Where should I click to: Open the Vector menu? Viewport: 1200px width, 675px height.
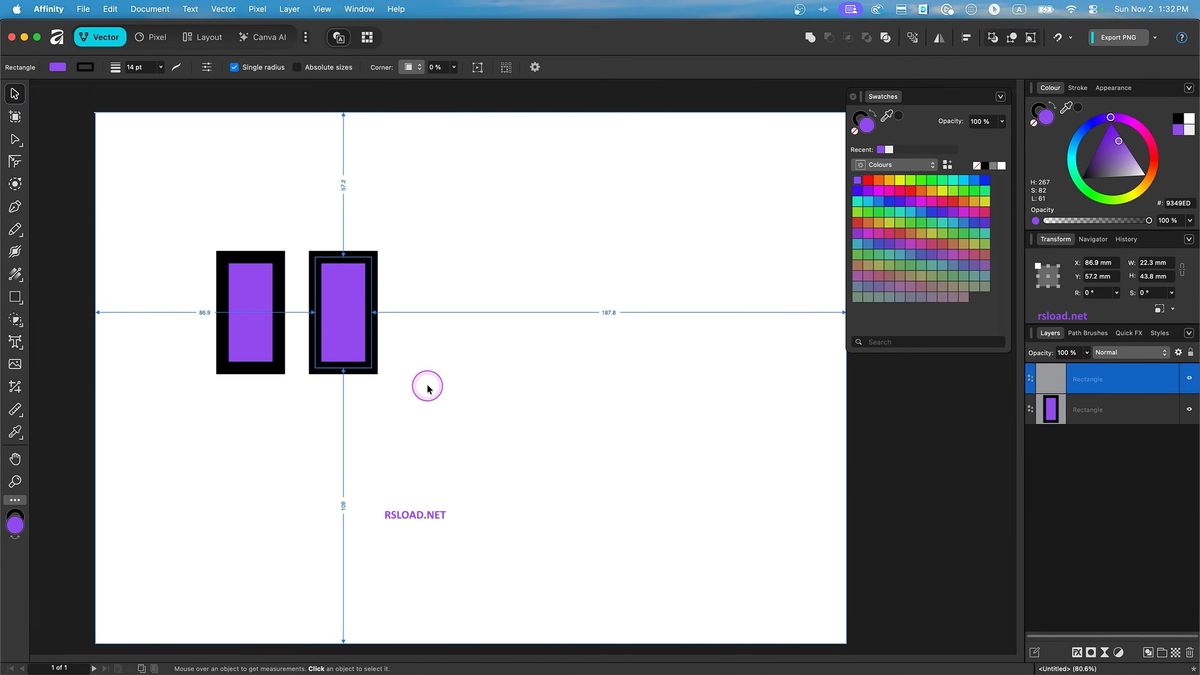222,9
